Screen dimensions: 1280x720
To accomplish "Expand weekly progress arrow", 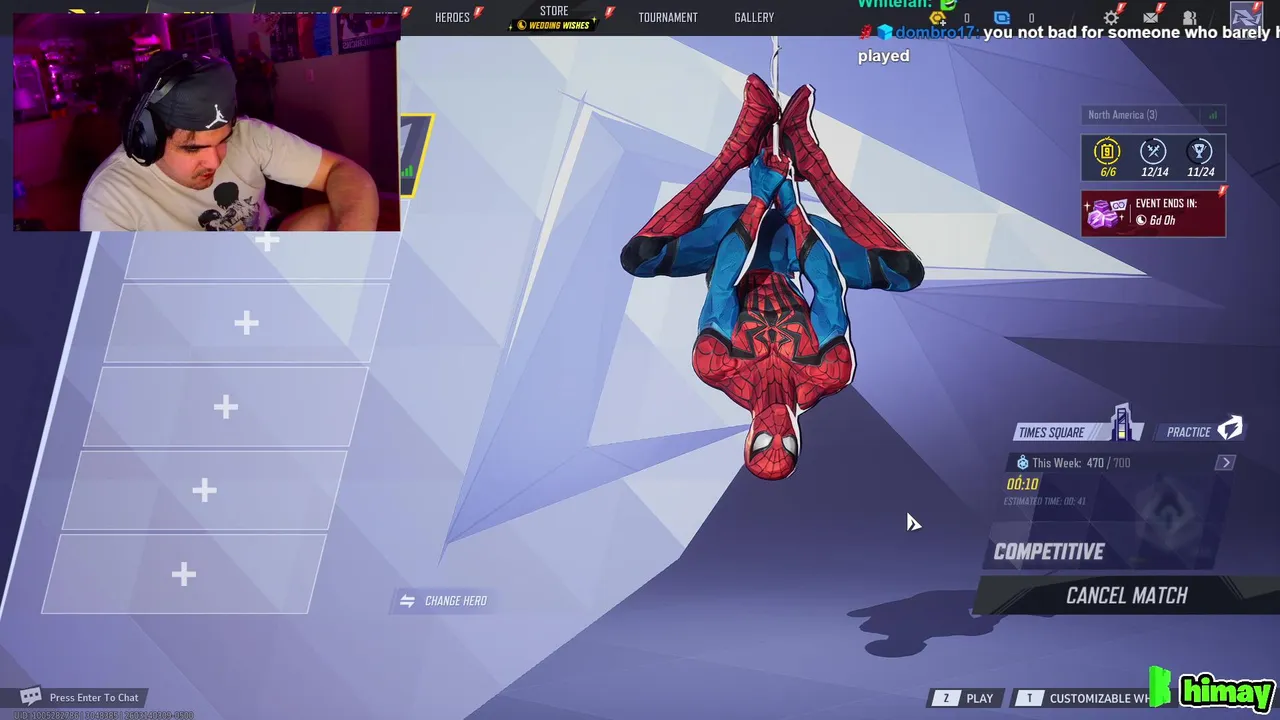I will click(x=1226, y=463).
